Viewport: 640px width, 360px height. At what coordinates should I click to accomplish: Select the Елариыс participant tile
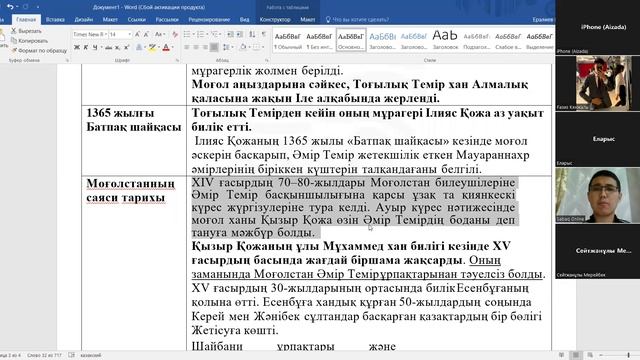click(598, 139)
